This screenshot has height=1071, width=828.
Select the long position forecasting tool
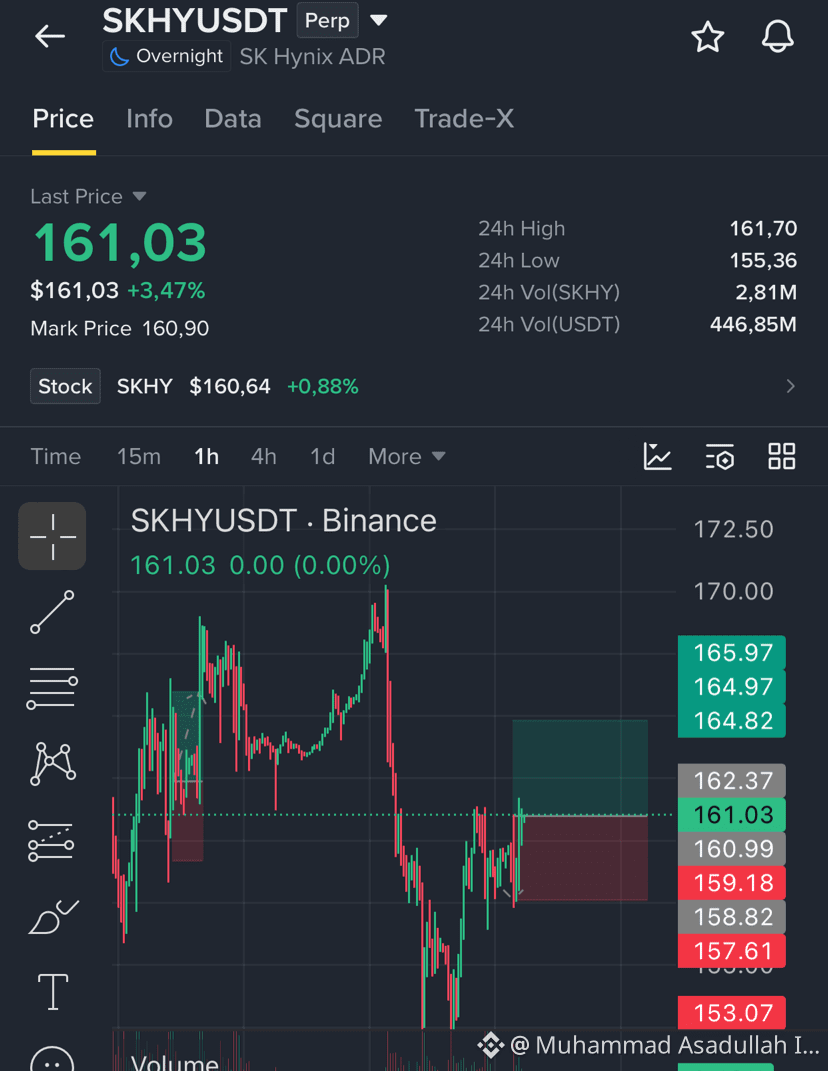(51, 840)
